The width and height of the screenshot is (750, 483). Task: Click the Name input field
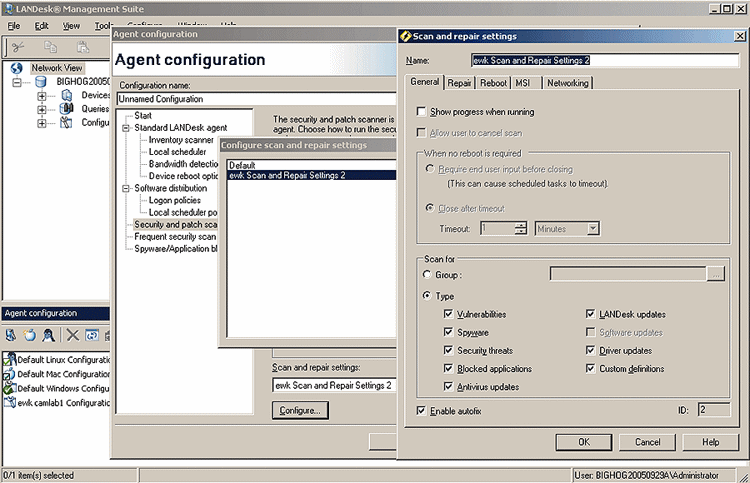[x=605, y=60]
